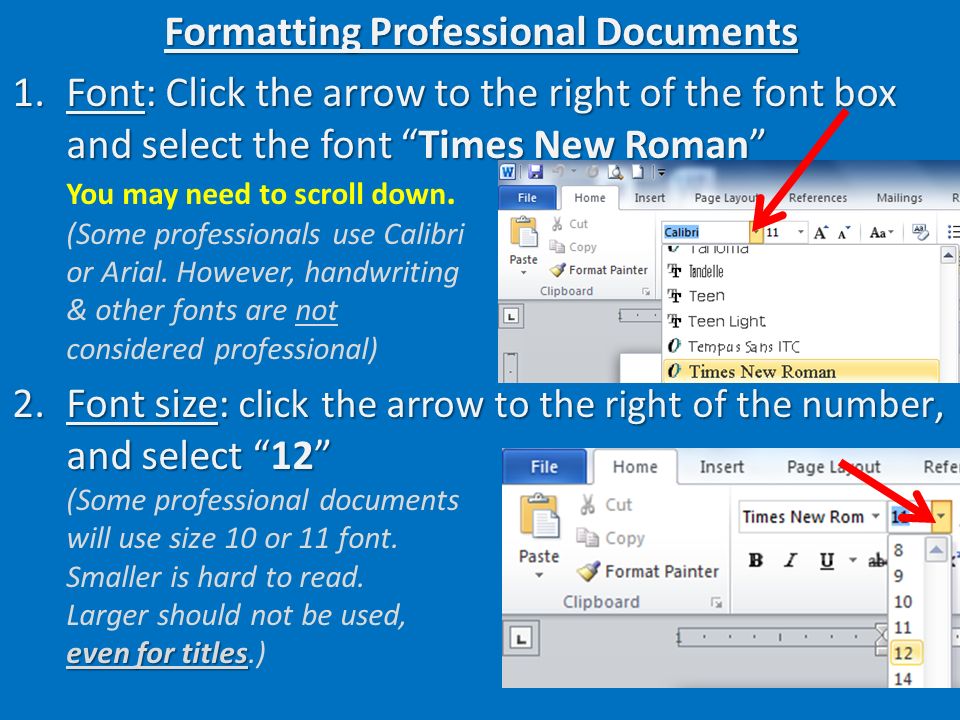Click the font box showing Times New Rom
Screen dimensions: 960x720
(803, 517)
